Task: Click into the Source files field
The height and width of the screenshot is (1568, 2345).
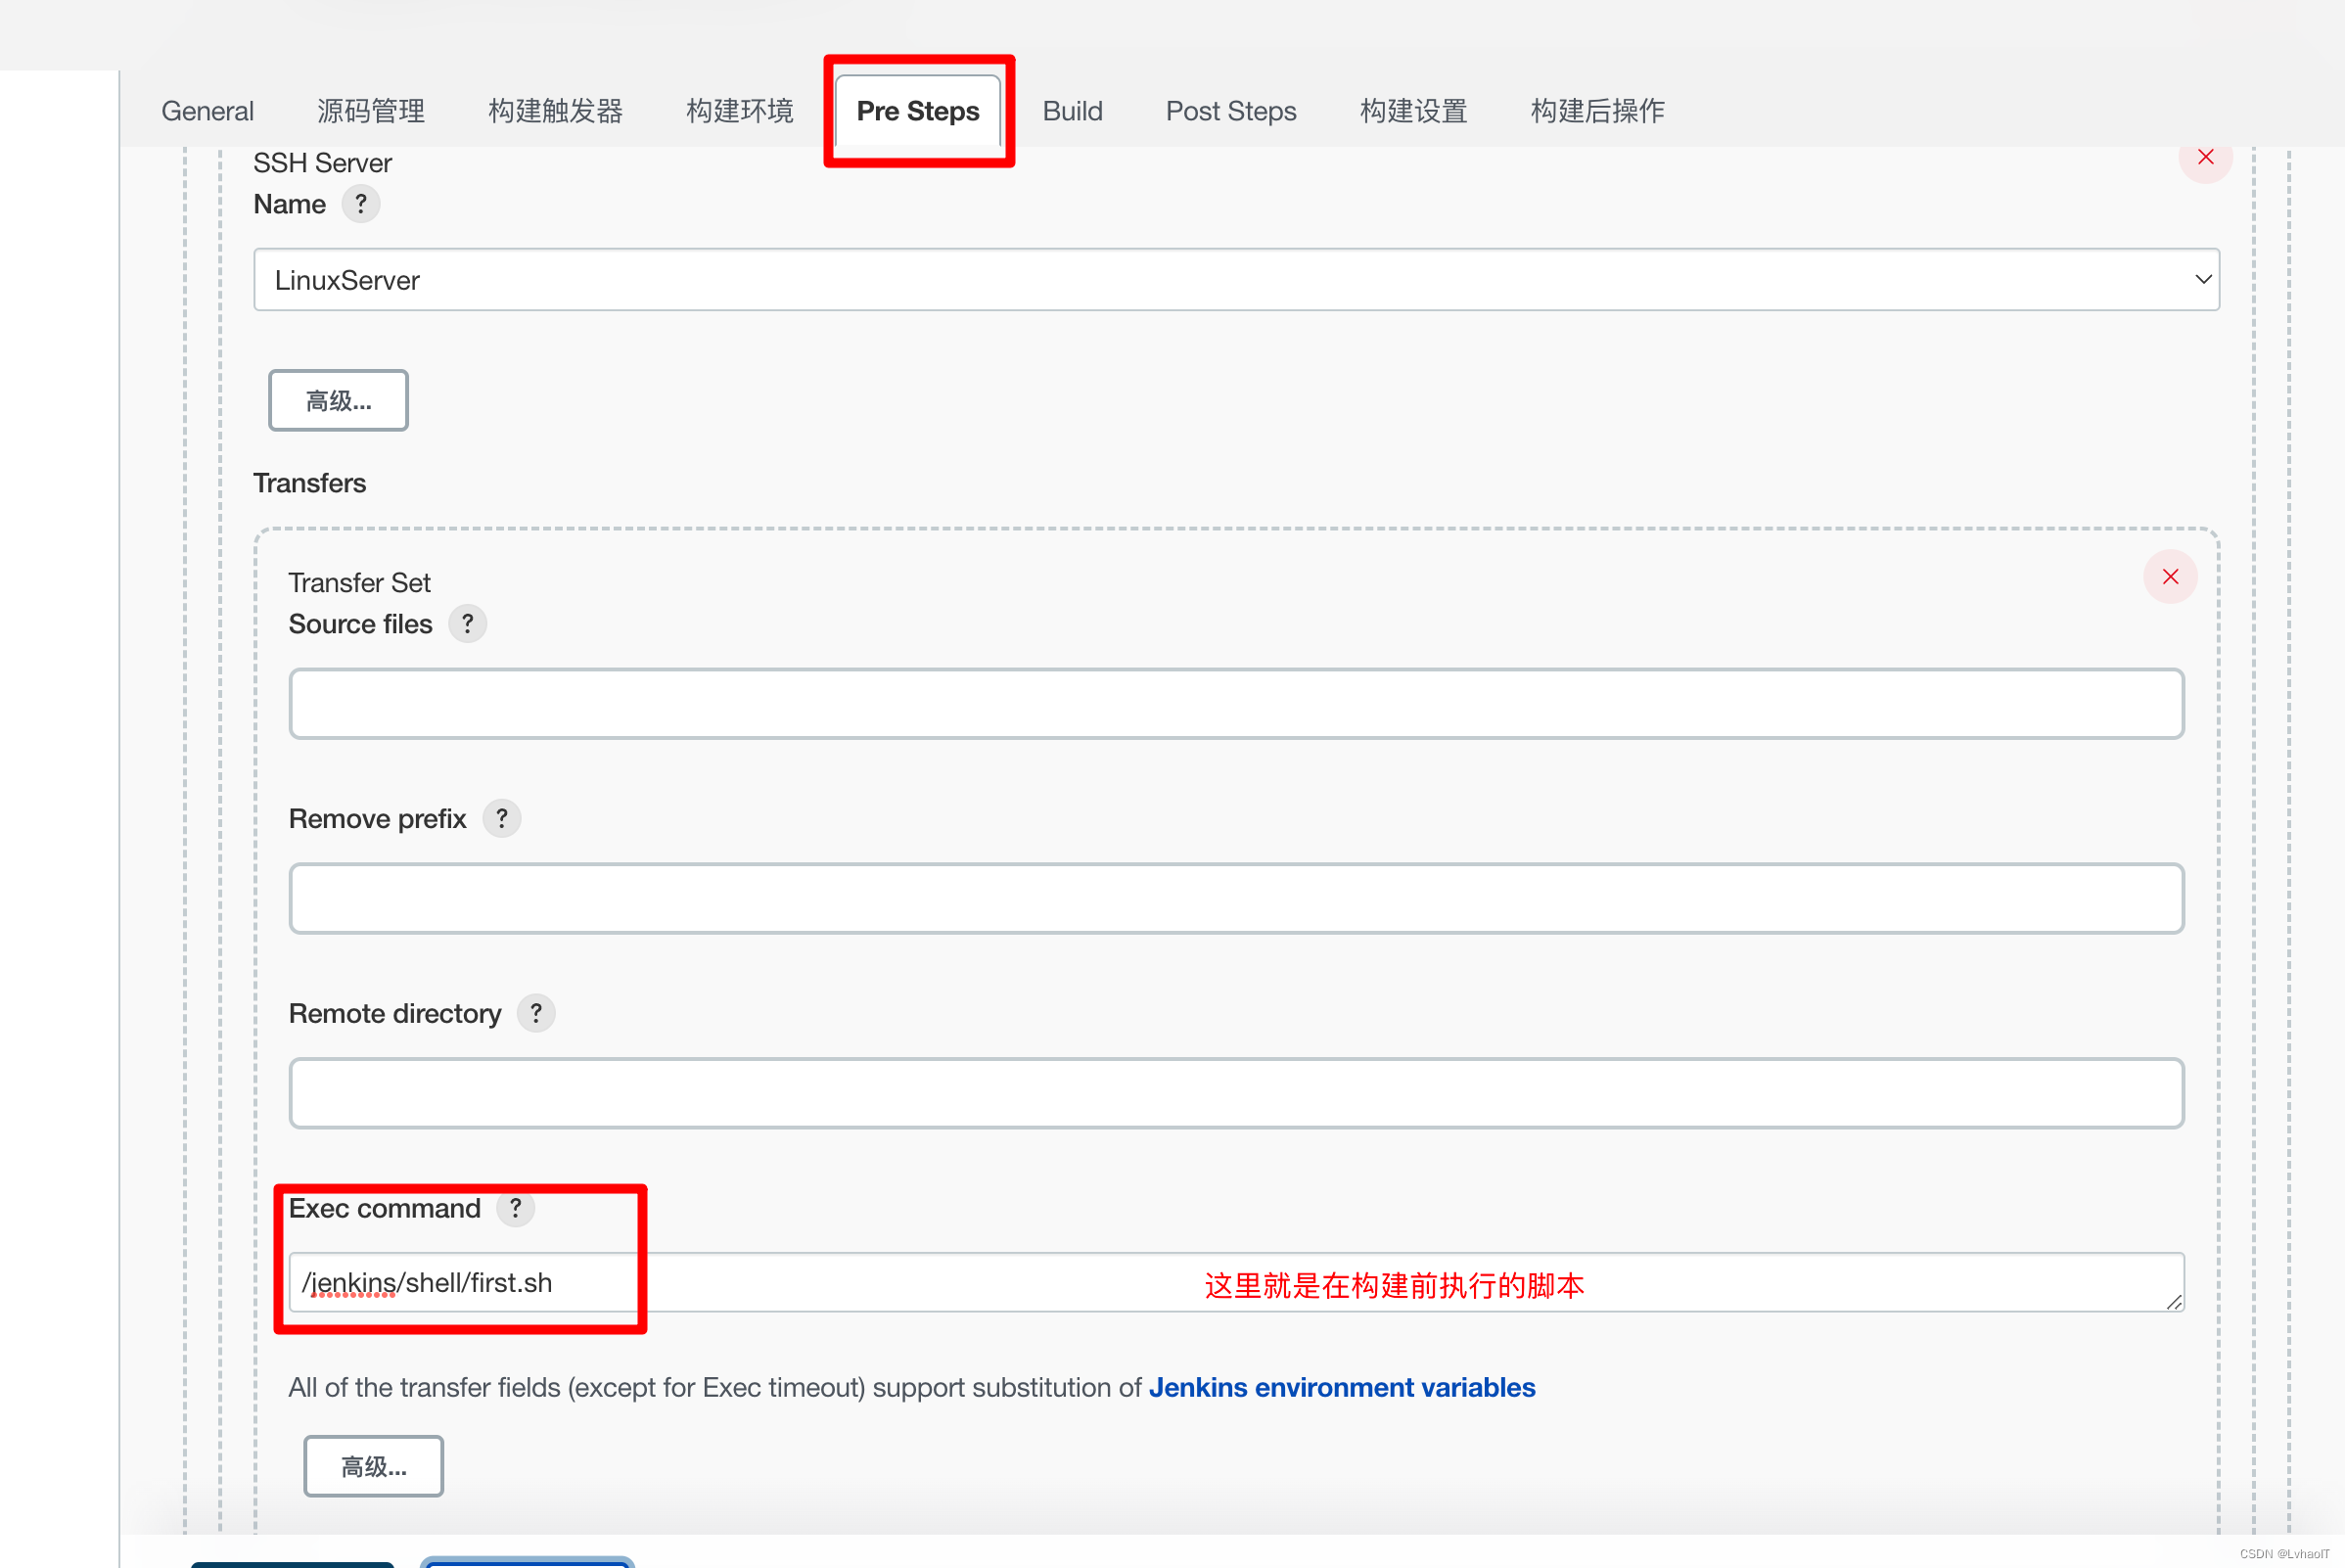Action: [1236, 704]
